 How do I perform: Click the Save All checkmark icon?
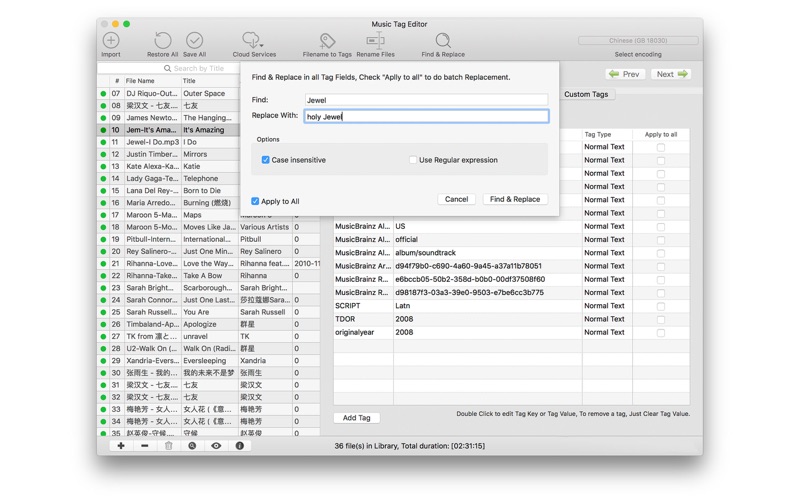195,41
